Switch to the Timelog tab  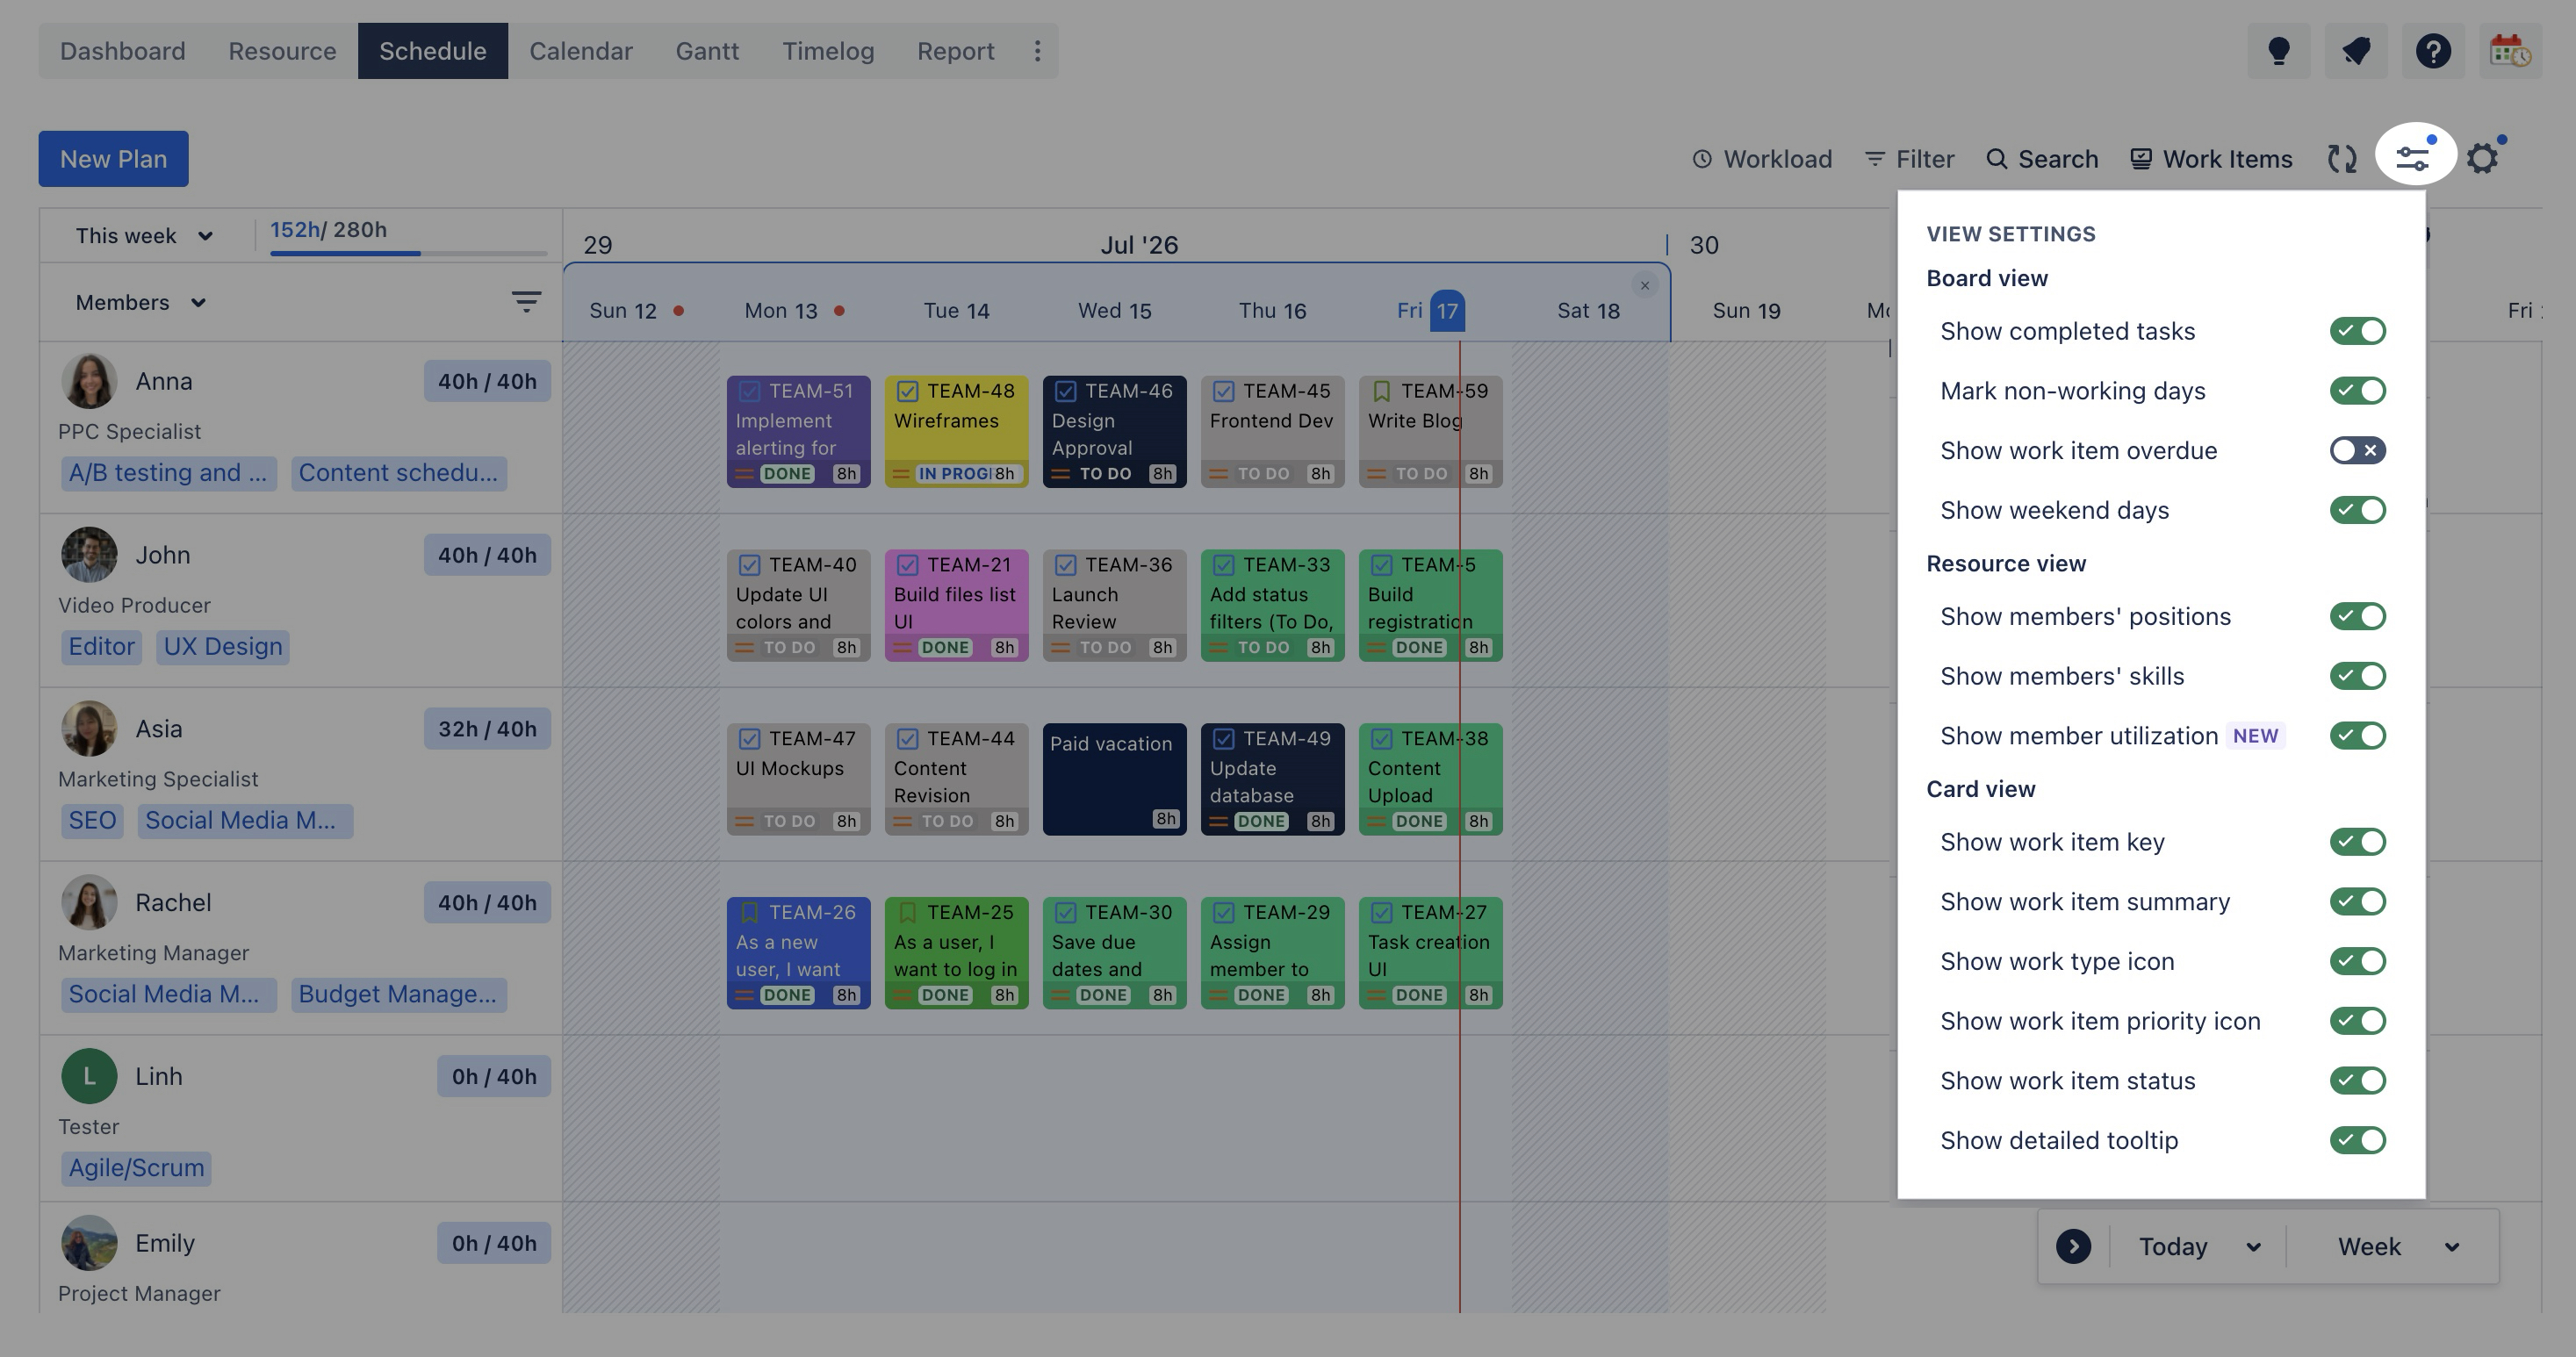pos(828,51)
